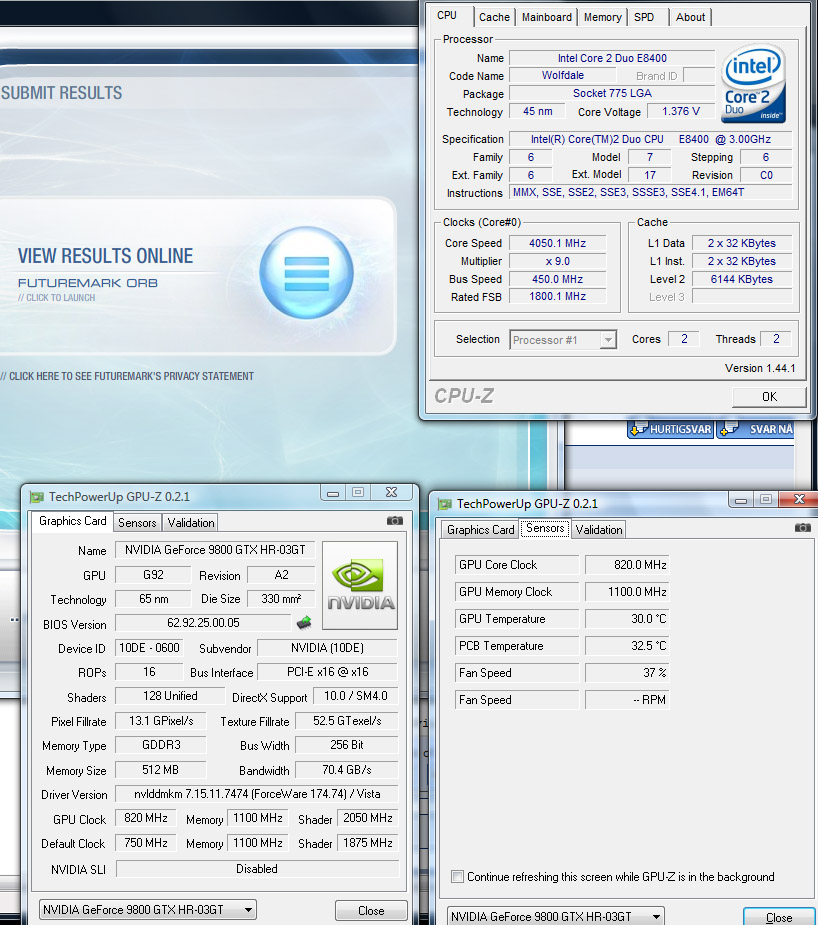Screen dimensions: 818x925
Task: Open the Mainboard tab in CPU-Z
Action: (x=547, y=17)
